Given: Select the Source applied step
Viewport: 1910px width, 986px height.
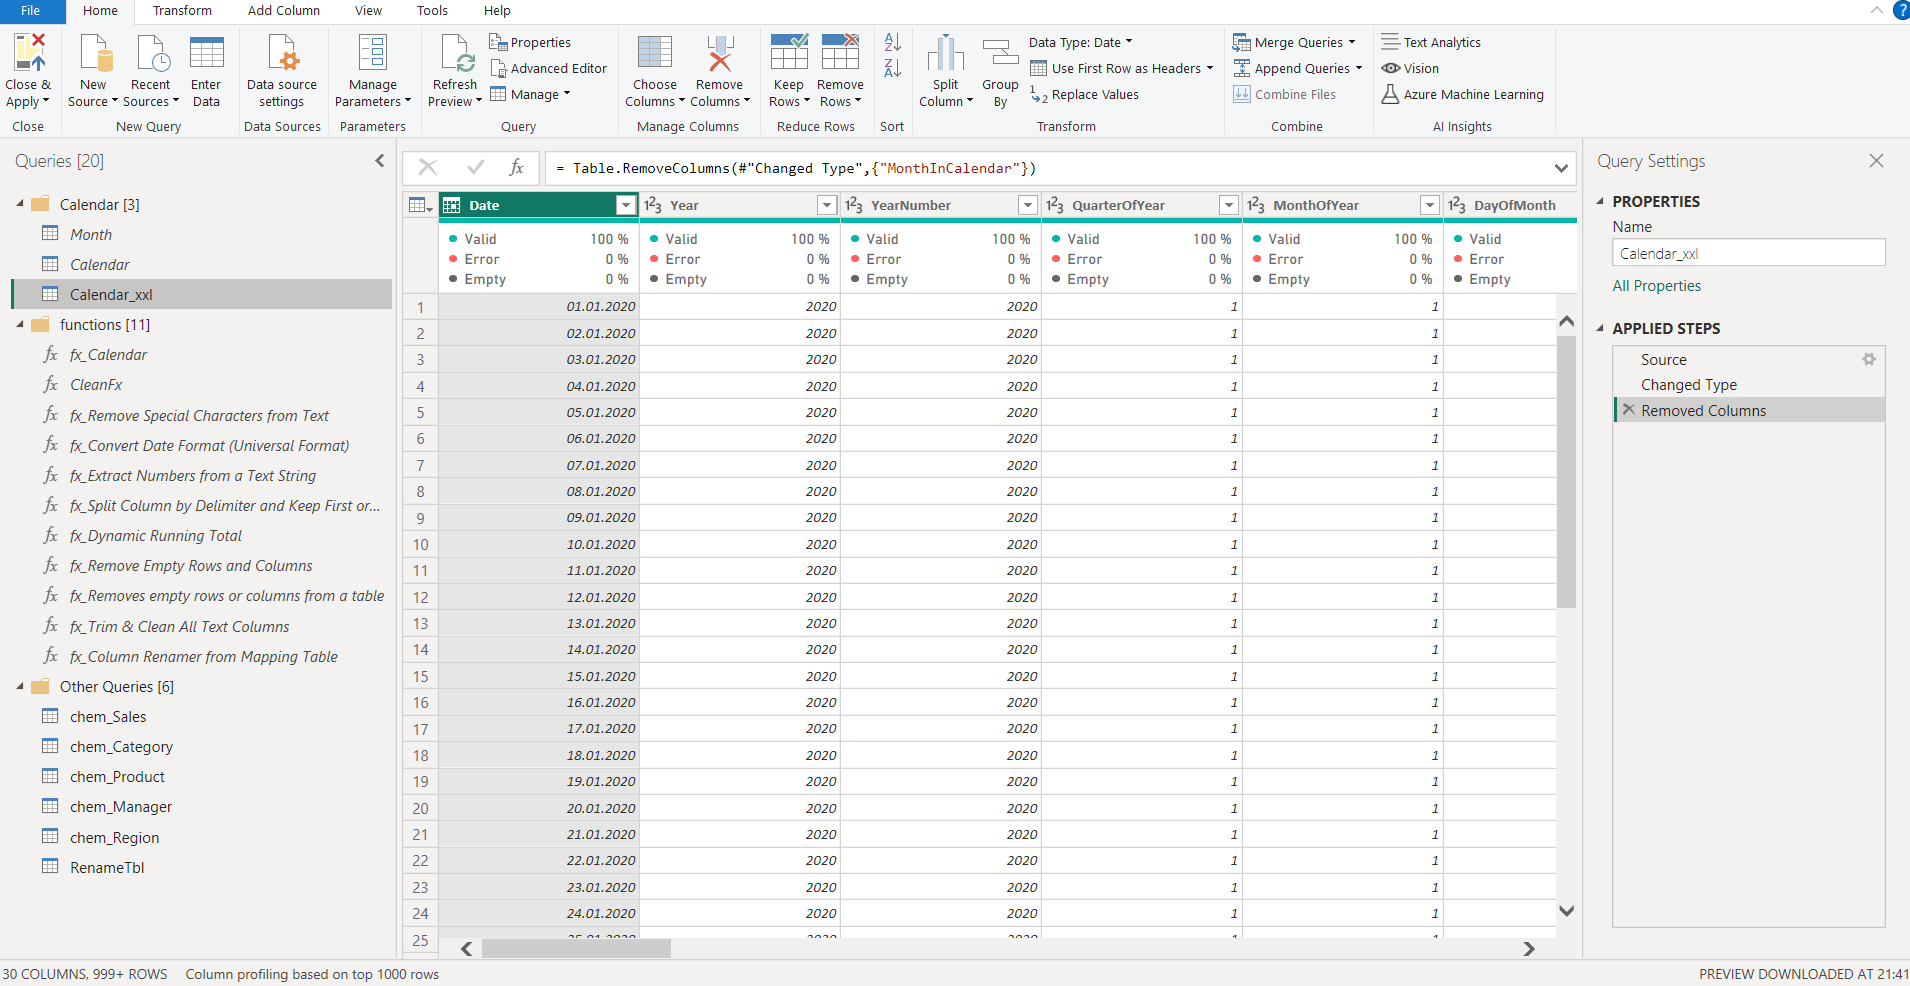Looking at the screenshot, I should 1663,359.
